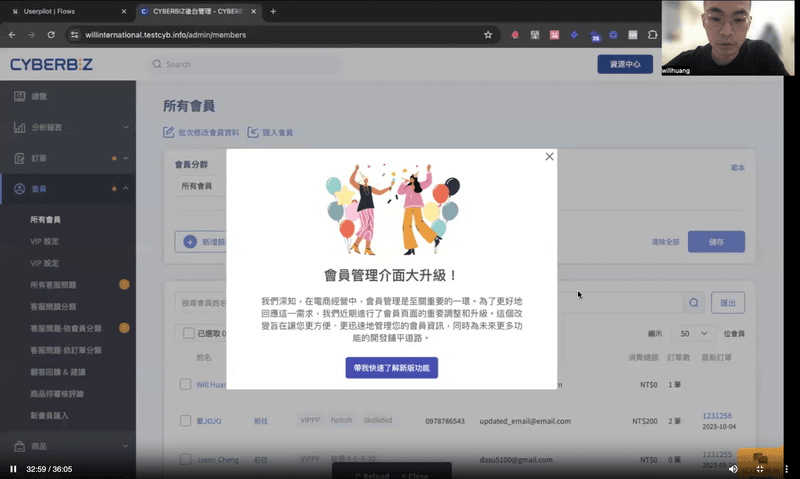Mute the video using speaker icon
Image resolution: width=800 pixels, height=479 pixels.
pyautogui.click(x=733, y=468)
